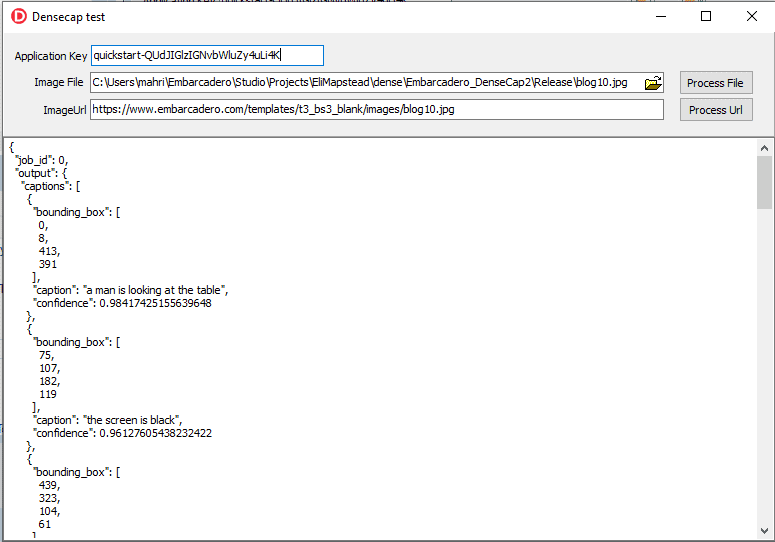The image size is (775, 542).
Task: Open the file browse folder icon
Action: [653, 83]
